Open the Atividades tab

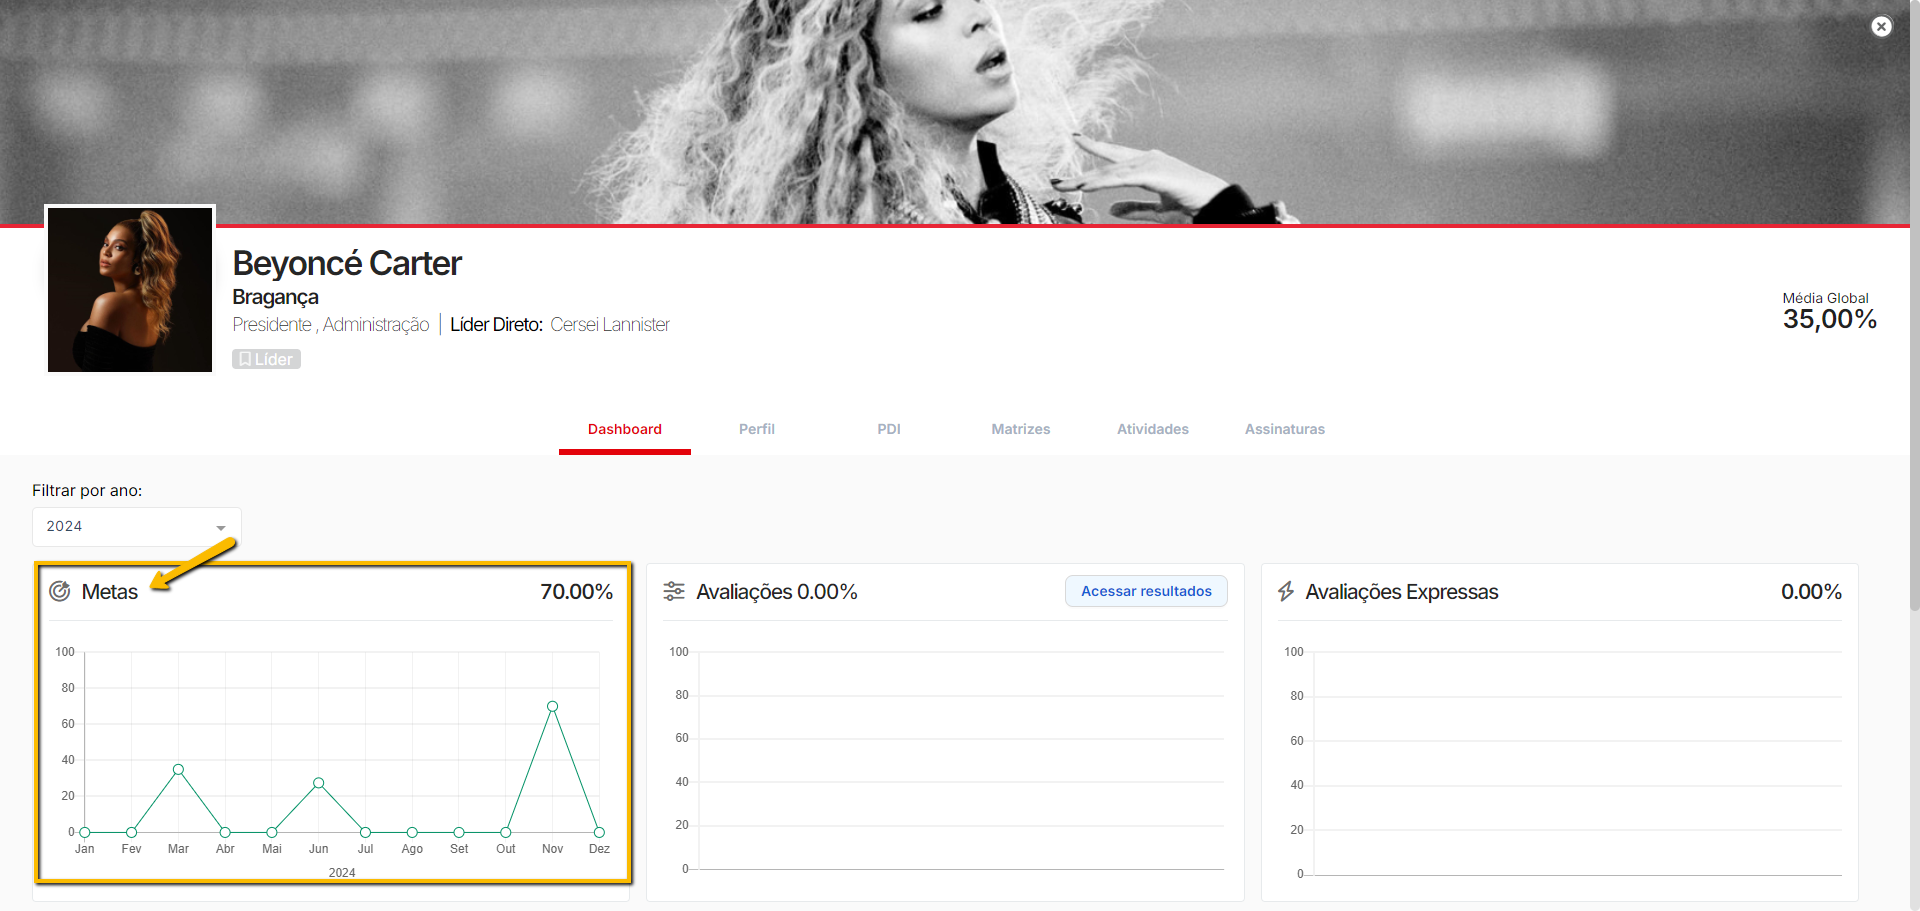point(1153,429)
